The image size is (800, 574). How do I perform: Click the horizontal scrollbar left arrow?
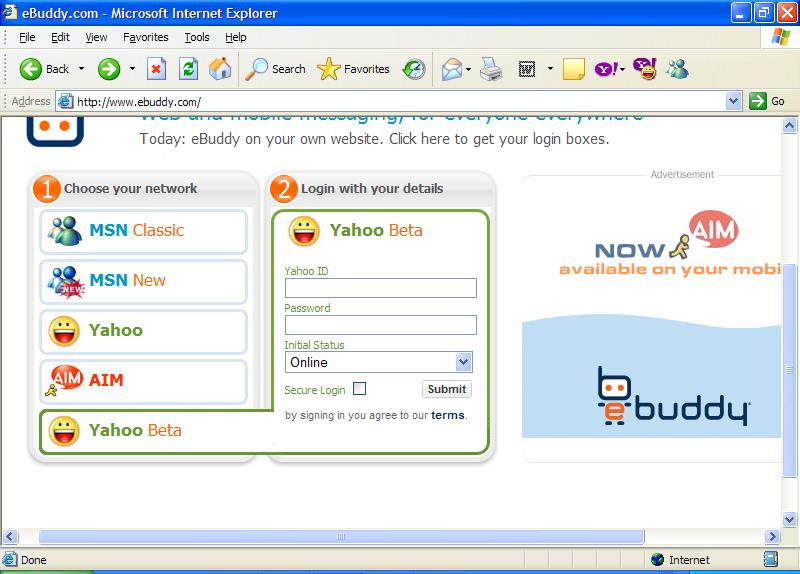[x=10, y=536]
